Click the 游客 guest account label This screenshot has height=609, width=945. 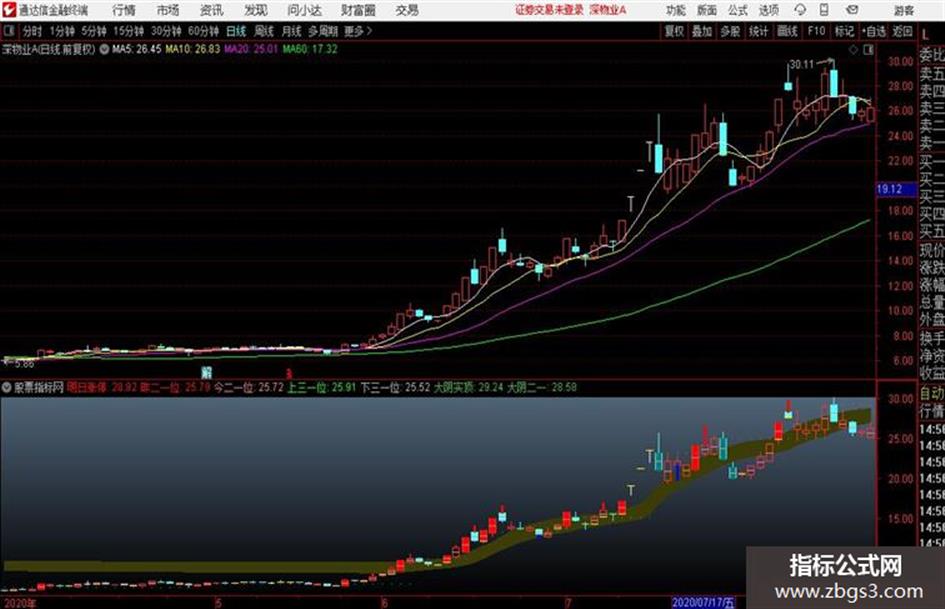pyautogui.click(x=904, y=10)
